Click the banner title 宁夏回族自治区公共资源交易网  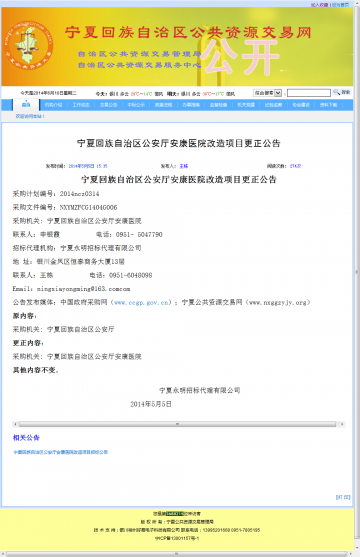(188, 32)
